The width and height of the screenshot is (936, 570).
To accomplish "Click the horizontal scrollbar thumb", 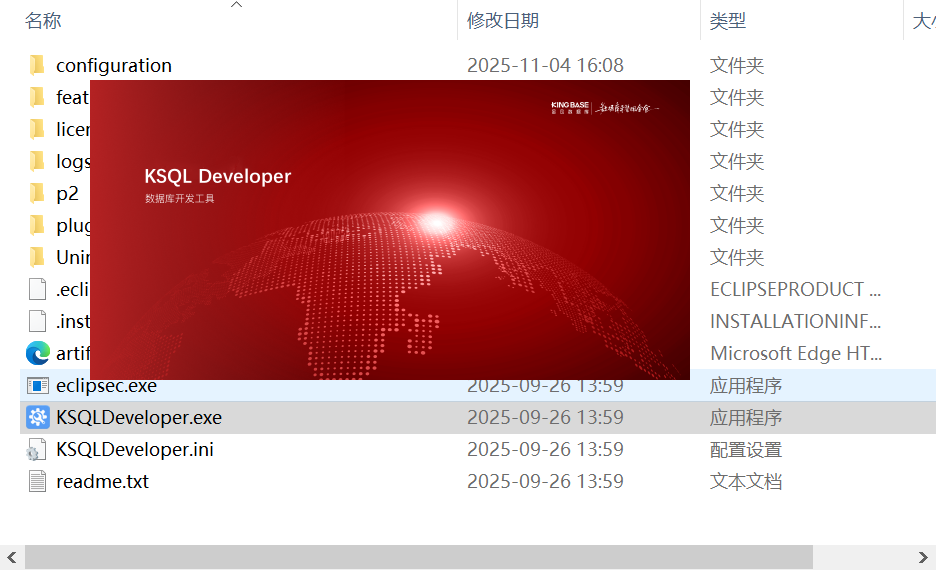I will [418, 557].
